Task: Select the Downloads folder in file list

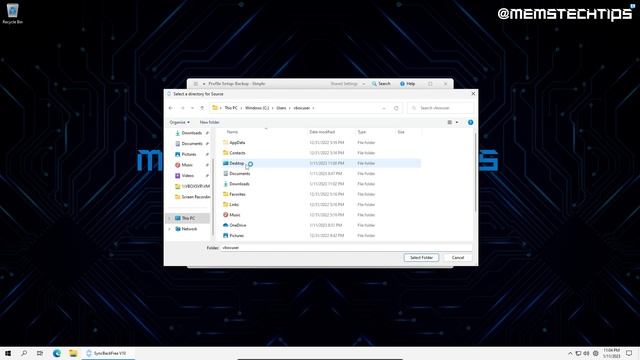Action: point(239,184)
